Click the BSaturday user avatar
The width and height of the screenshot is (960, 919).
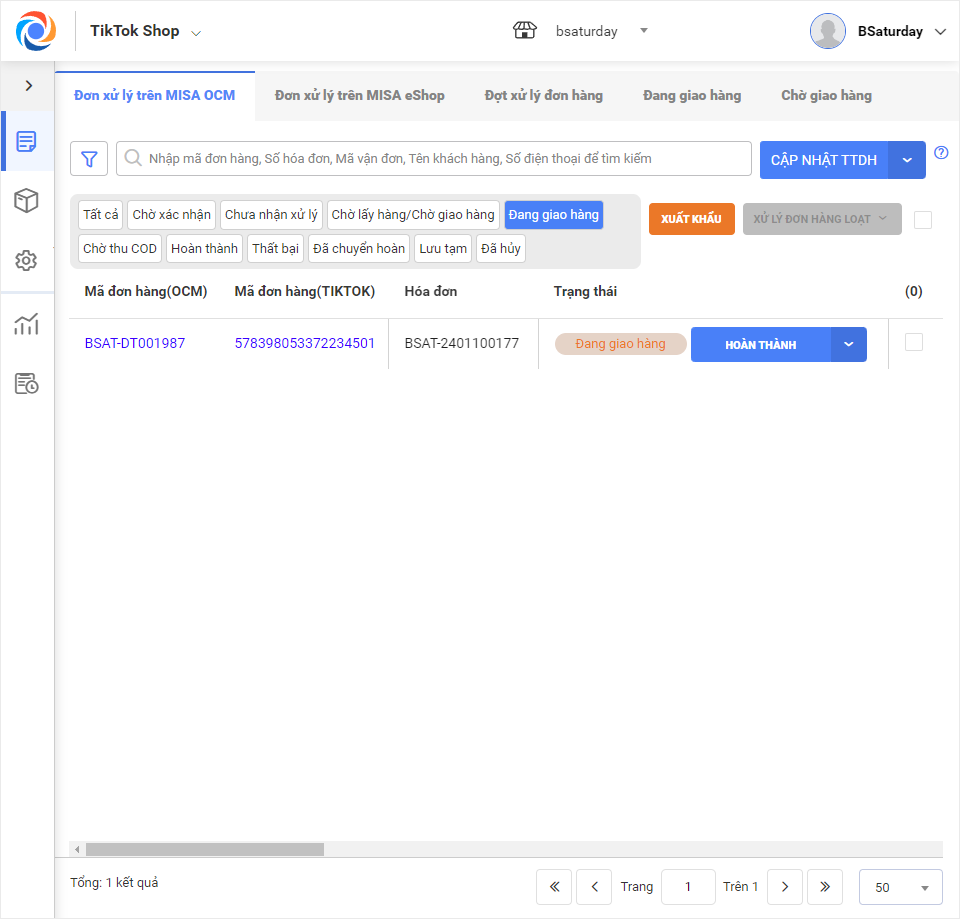click(x=828, y=31)
